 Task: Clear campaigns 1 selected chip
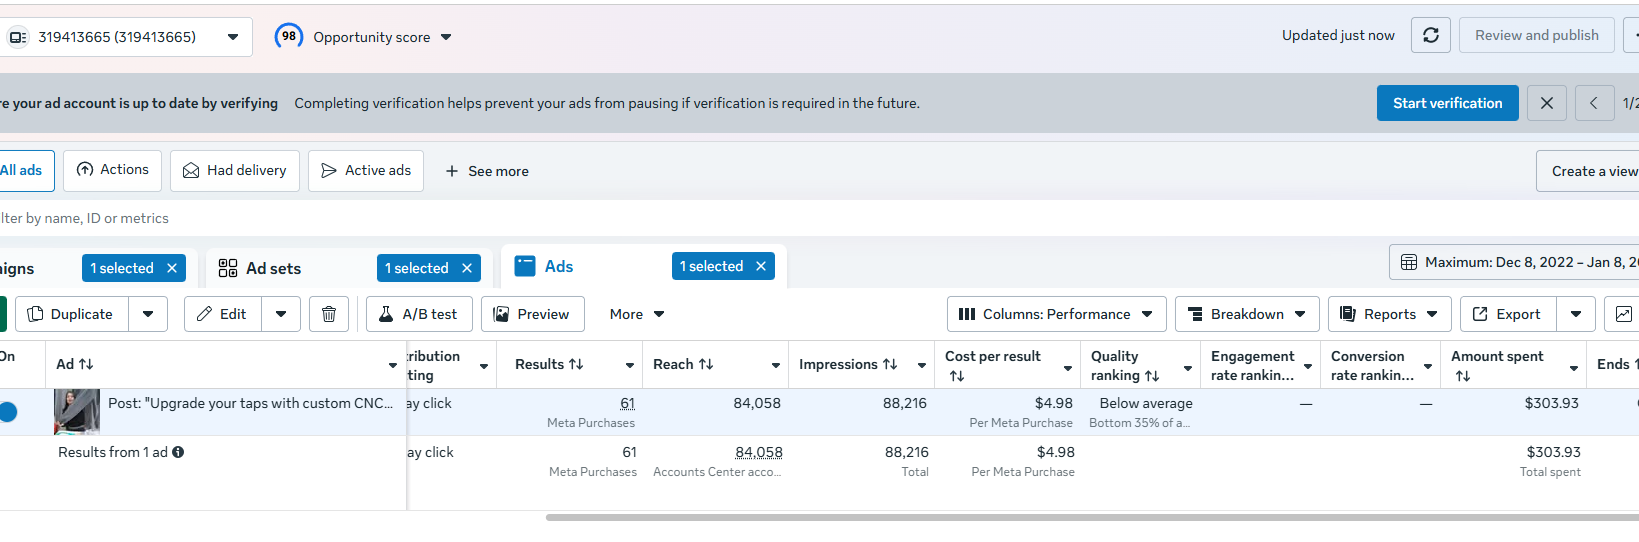pos(172,268)
